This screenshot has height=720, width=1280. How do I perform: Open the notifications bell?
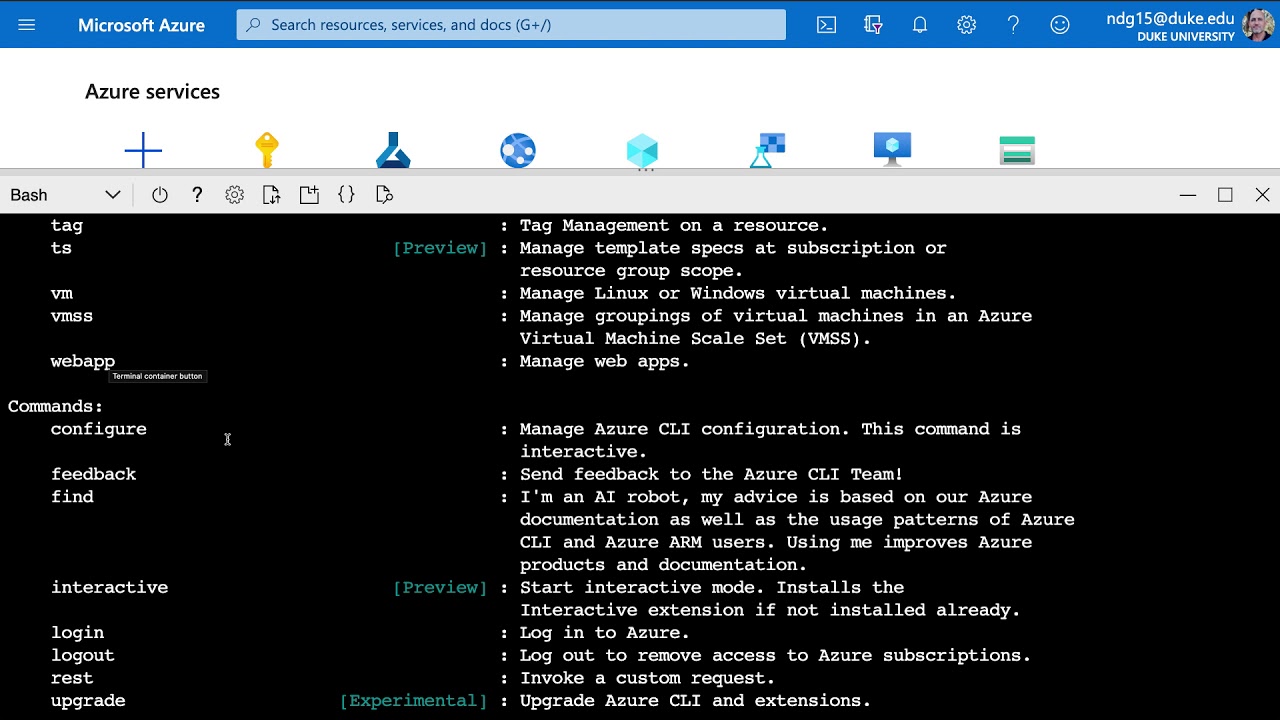[x=920, y=25]
